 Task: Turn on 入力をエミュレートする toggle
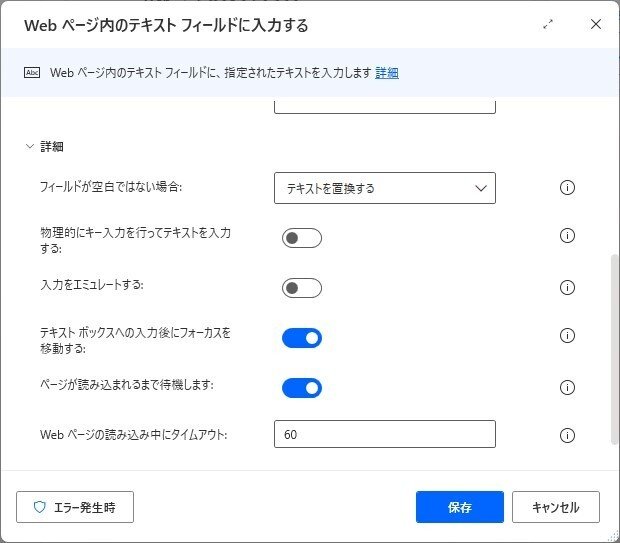click(302, 288)
